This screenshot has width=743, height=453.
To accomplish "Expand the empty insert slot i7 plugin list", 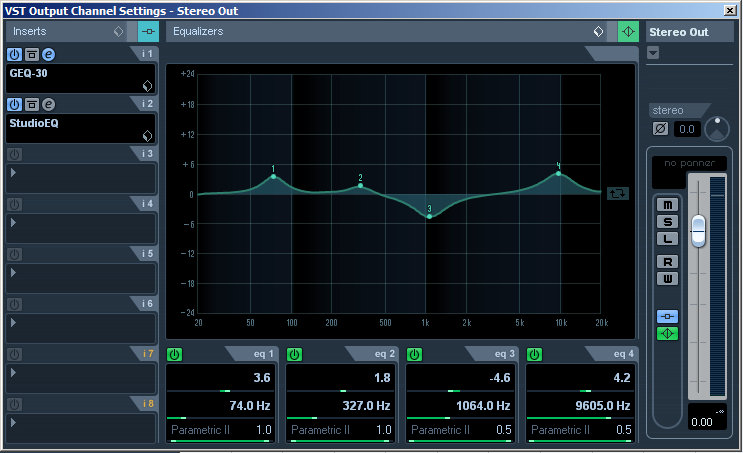I will coord(13,372).
